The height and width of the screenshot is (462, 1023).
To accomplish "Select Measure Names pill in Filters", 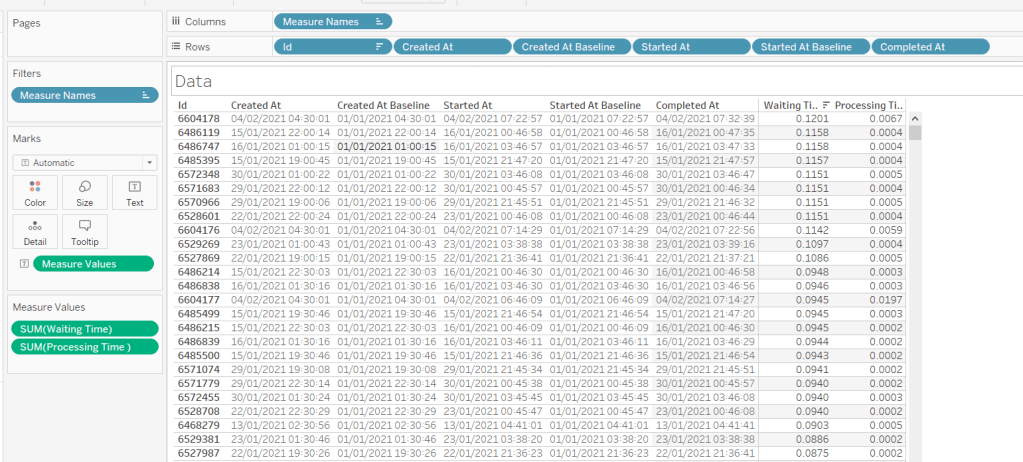I will point(85,95).
